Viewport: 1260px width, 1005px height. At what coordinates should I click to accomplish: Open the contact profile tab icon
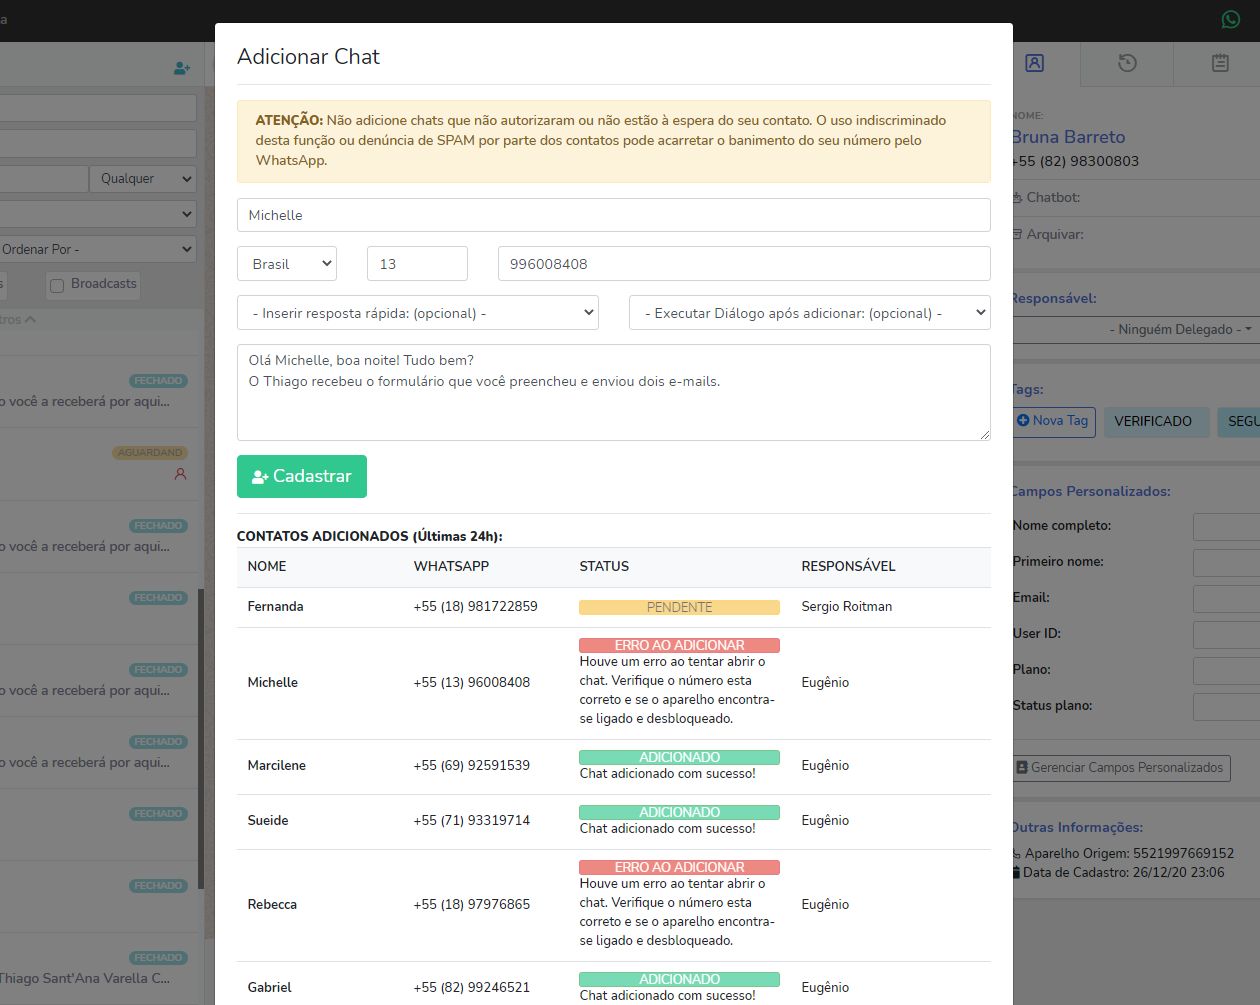(x=1035, y=63)
